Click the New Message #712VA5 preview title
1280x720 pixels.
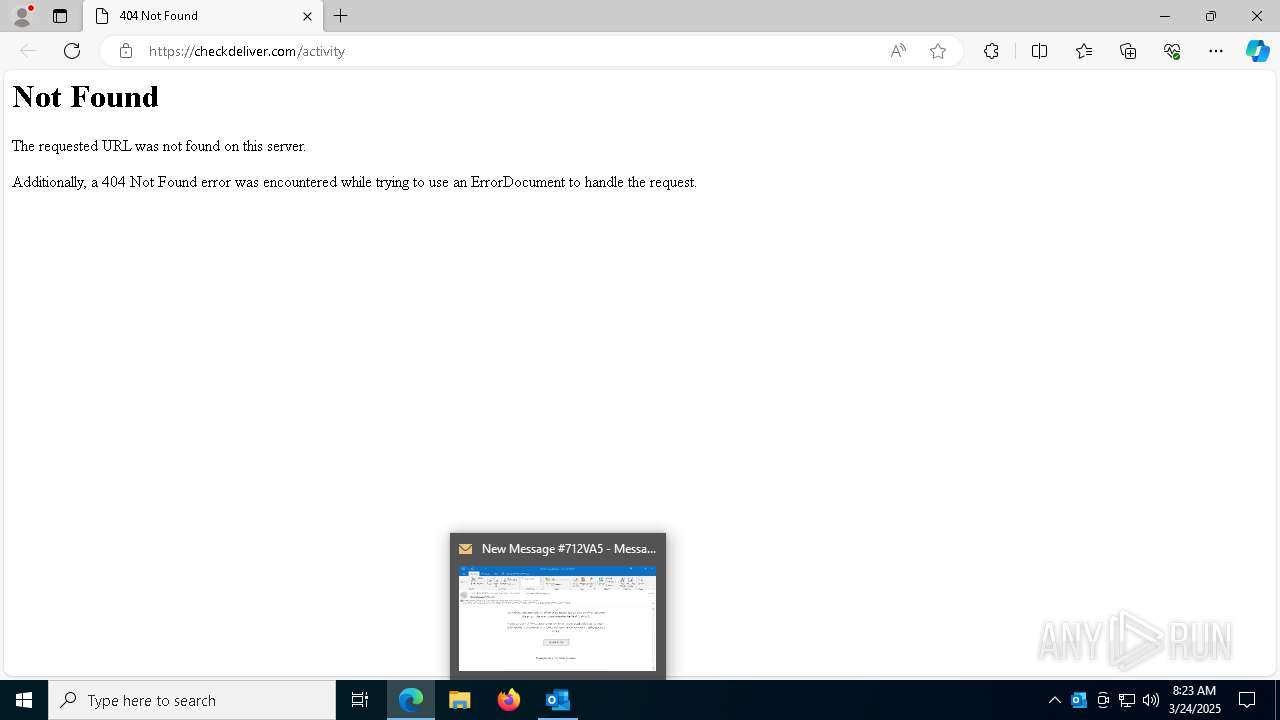tap(568, 549)
